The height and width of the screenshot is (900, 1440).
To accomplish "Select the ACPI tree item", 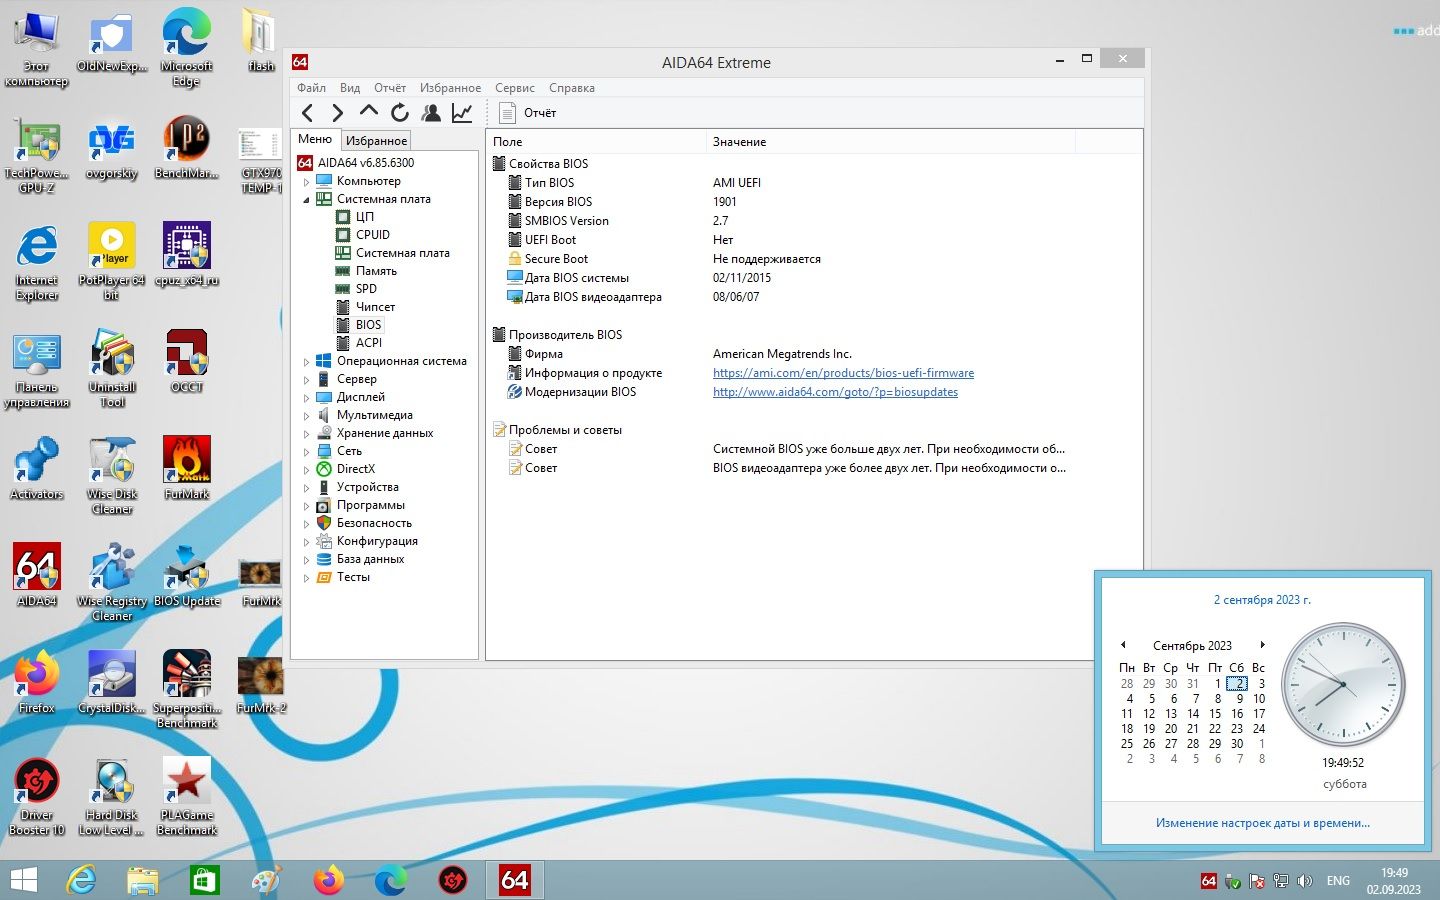I will point(369,343).
